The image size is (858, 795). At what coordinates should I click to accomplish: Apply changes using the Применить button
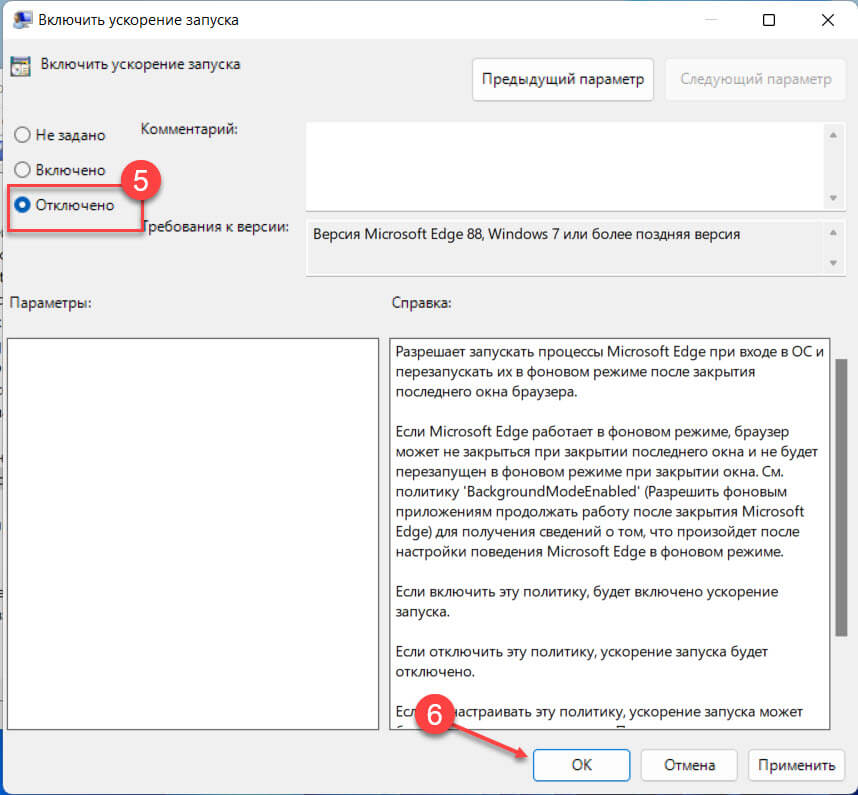(x=797, y=764)
